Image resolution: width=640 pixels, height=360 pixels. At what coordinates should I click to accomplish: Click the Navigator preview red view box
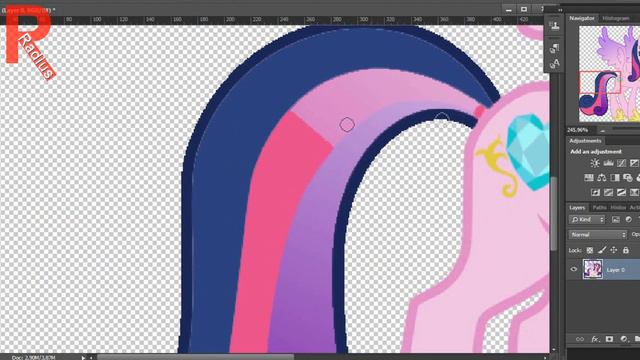(x=600, y=82)
